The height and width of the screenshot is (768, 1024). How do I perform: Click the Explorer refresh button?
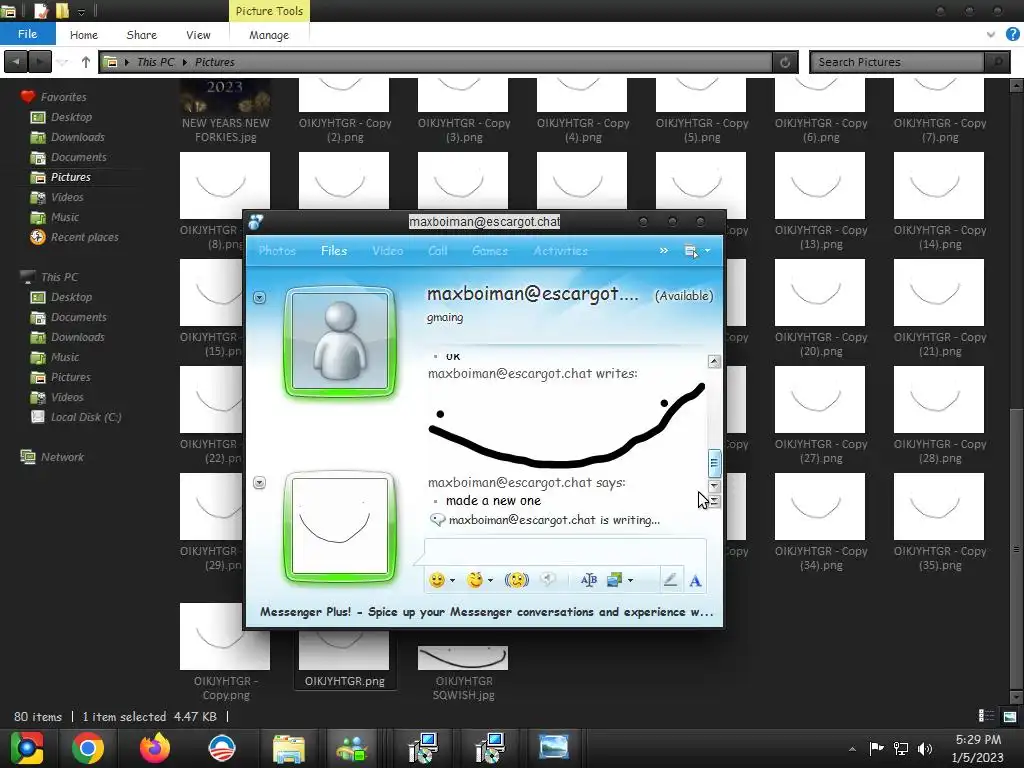785,62
